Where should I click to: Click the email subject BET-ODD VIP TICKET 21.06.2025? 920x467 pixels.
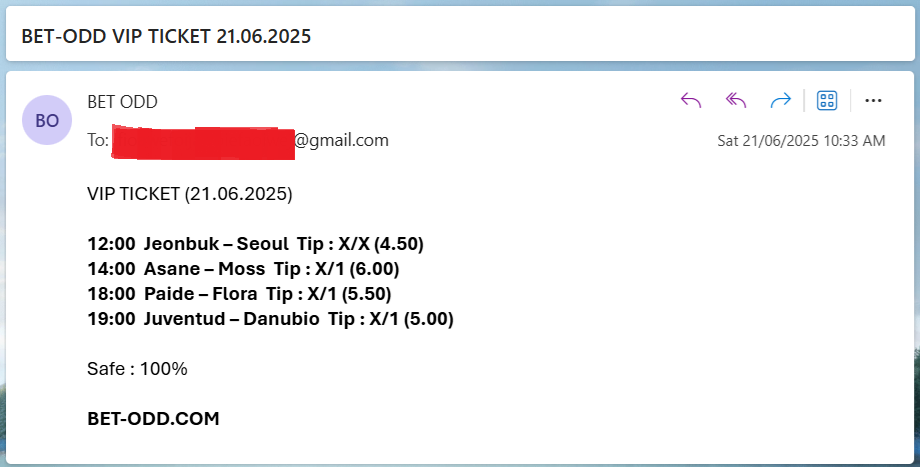click(166, 36)
